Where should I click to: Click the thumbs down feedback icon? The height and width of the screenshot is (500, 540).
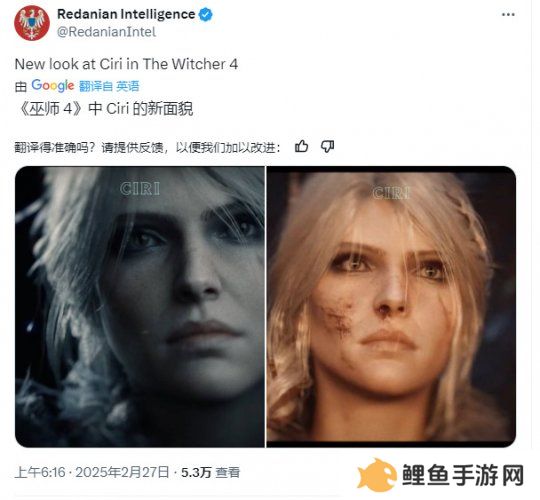coord(328,147)
